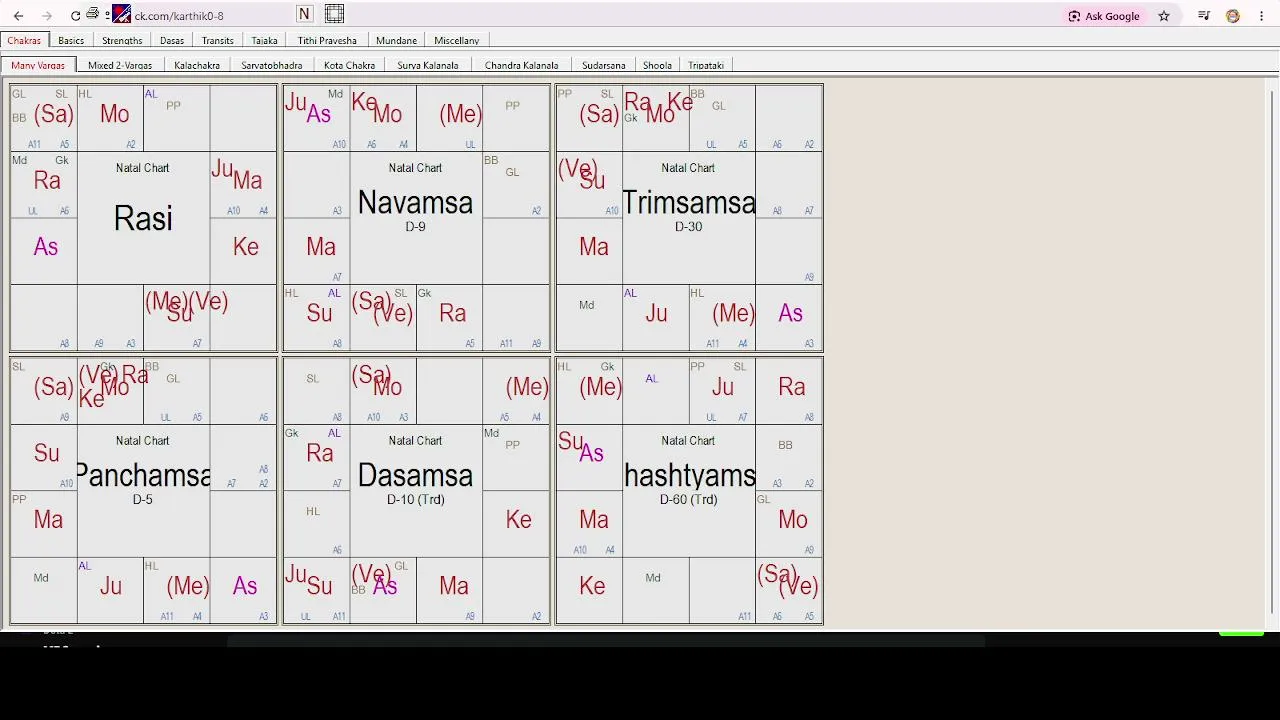Open the Tripataki sub-tab

point(706,65)
